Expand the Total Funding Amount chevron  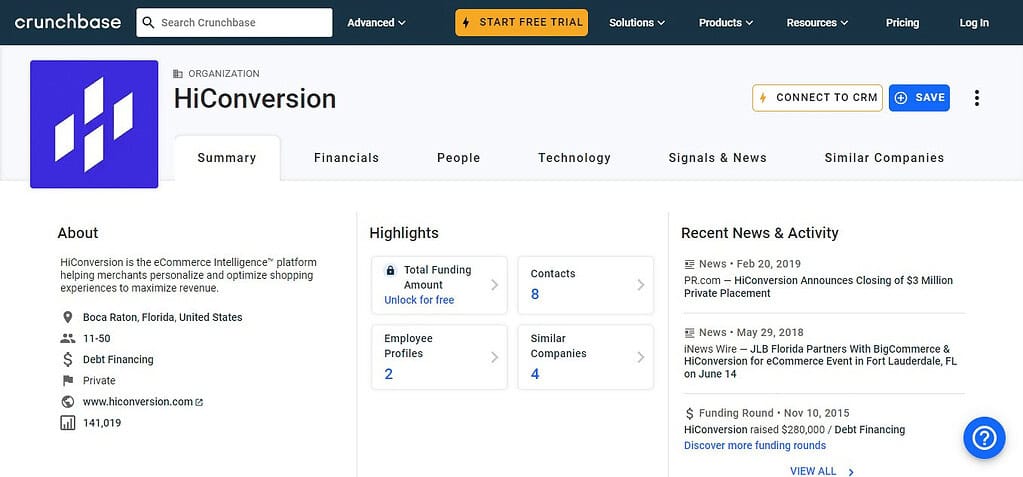[x=495, y=285]
